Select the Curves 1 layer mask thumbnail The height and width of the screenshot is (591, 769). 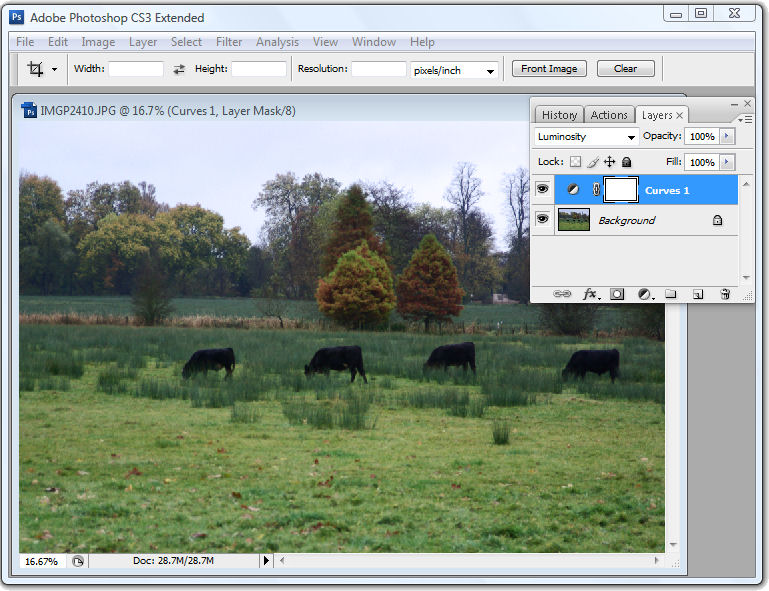pyautogui.click(x=620, y=190)
